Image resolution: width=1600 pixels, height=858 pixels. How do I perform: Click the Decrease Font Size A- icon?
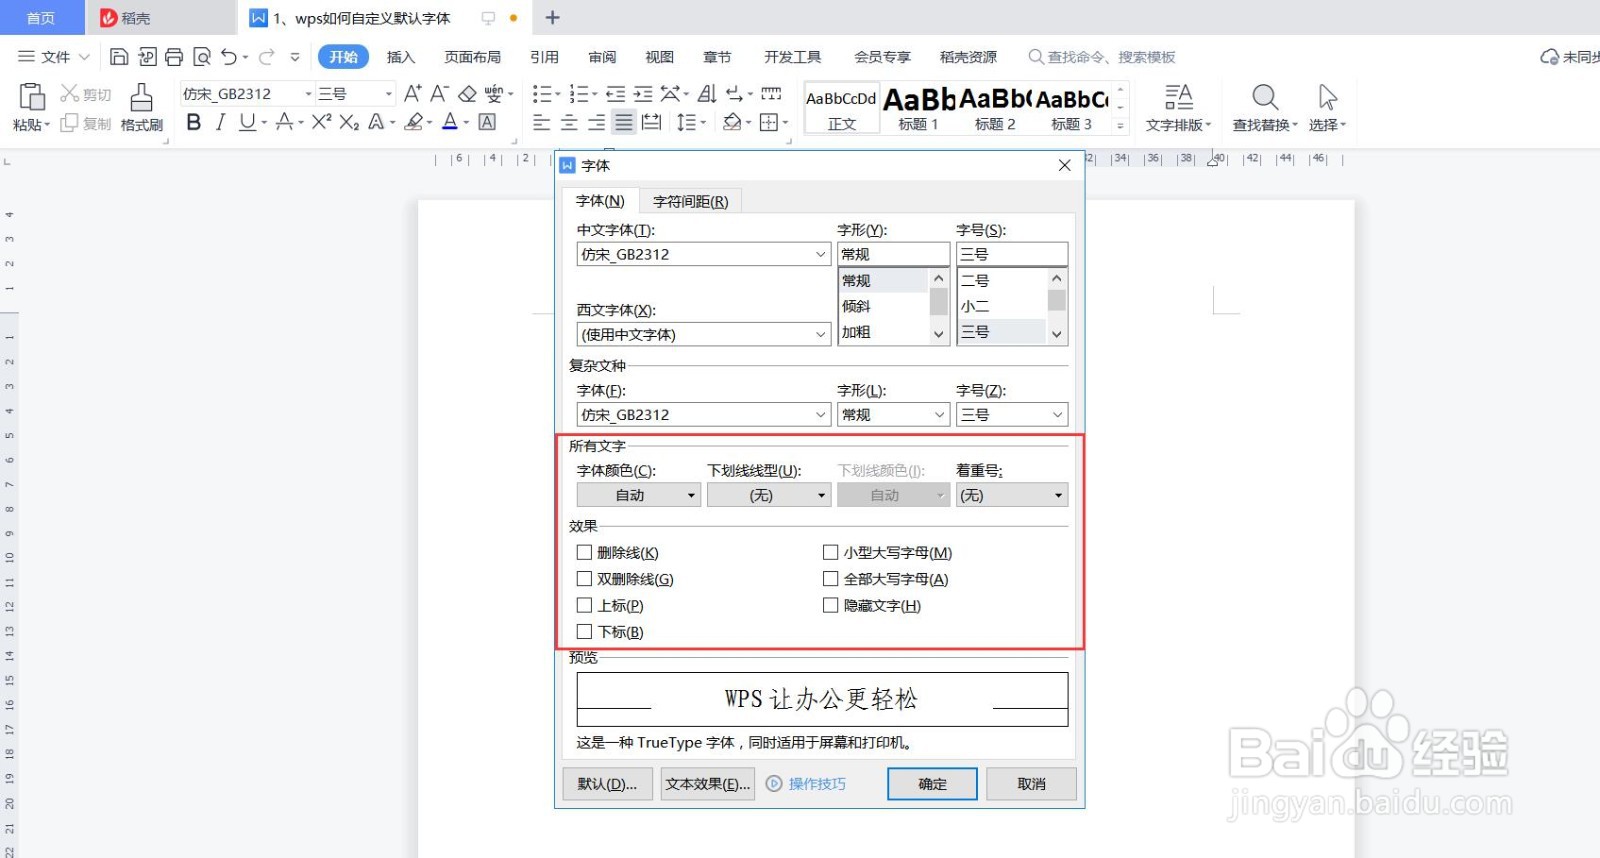click(440, 94)
